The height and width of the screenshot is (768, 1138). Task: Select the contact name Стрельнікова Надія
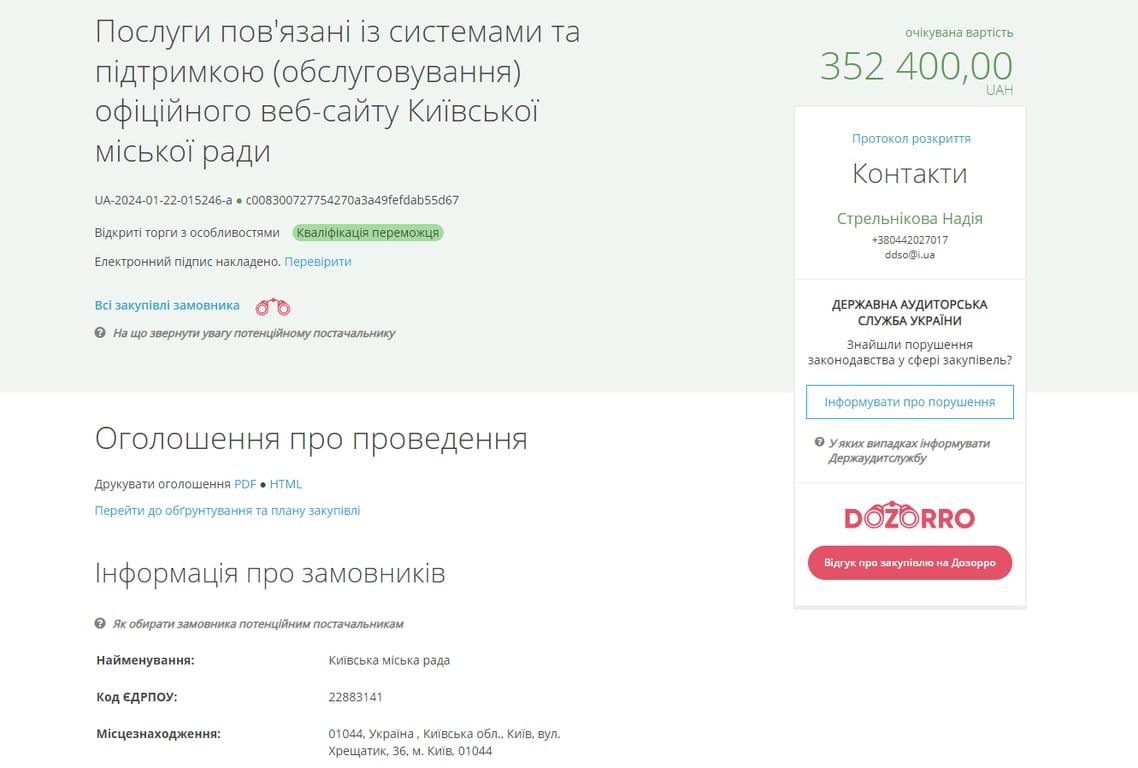[x=910, y=219]
